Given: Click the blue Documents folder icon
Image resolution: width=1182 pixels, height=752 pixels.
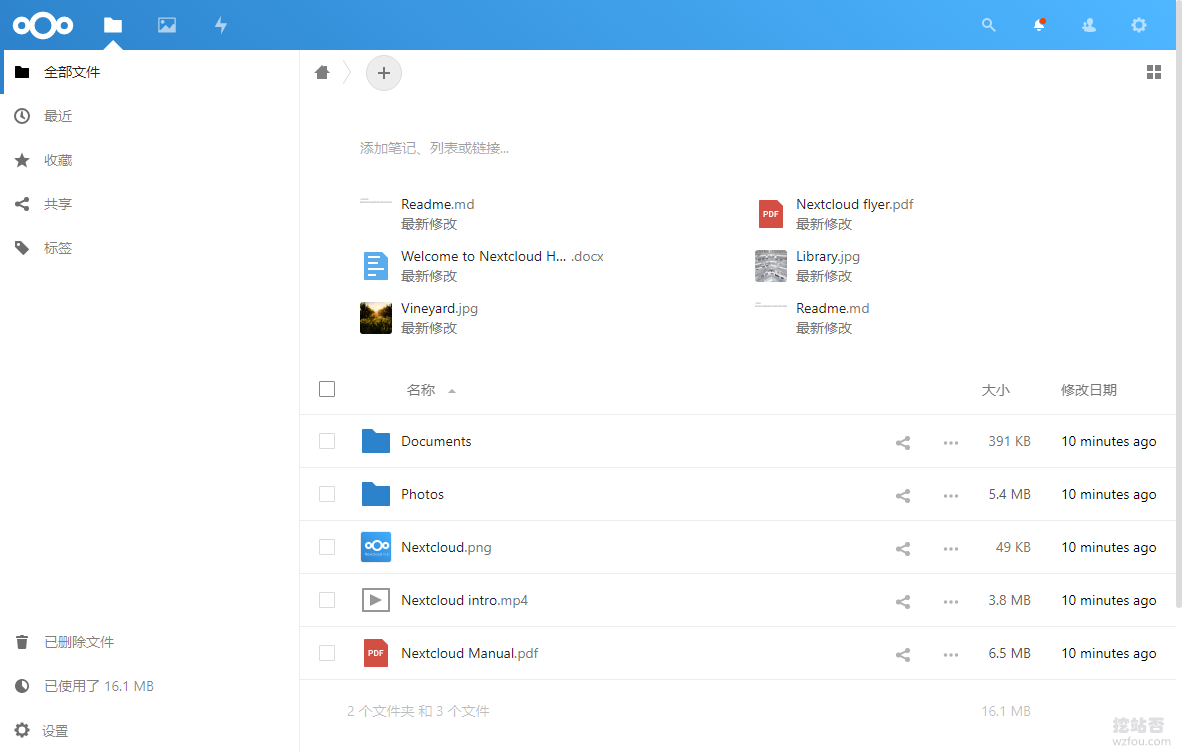Looking at the screenshot, I should coord(375,441).
